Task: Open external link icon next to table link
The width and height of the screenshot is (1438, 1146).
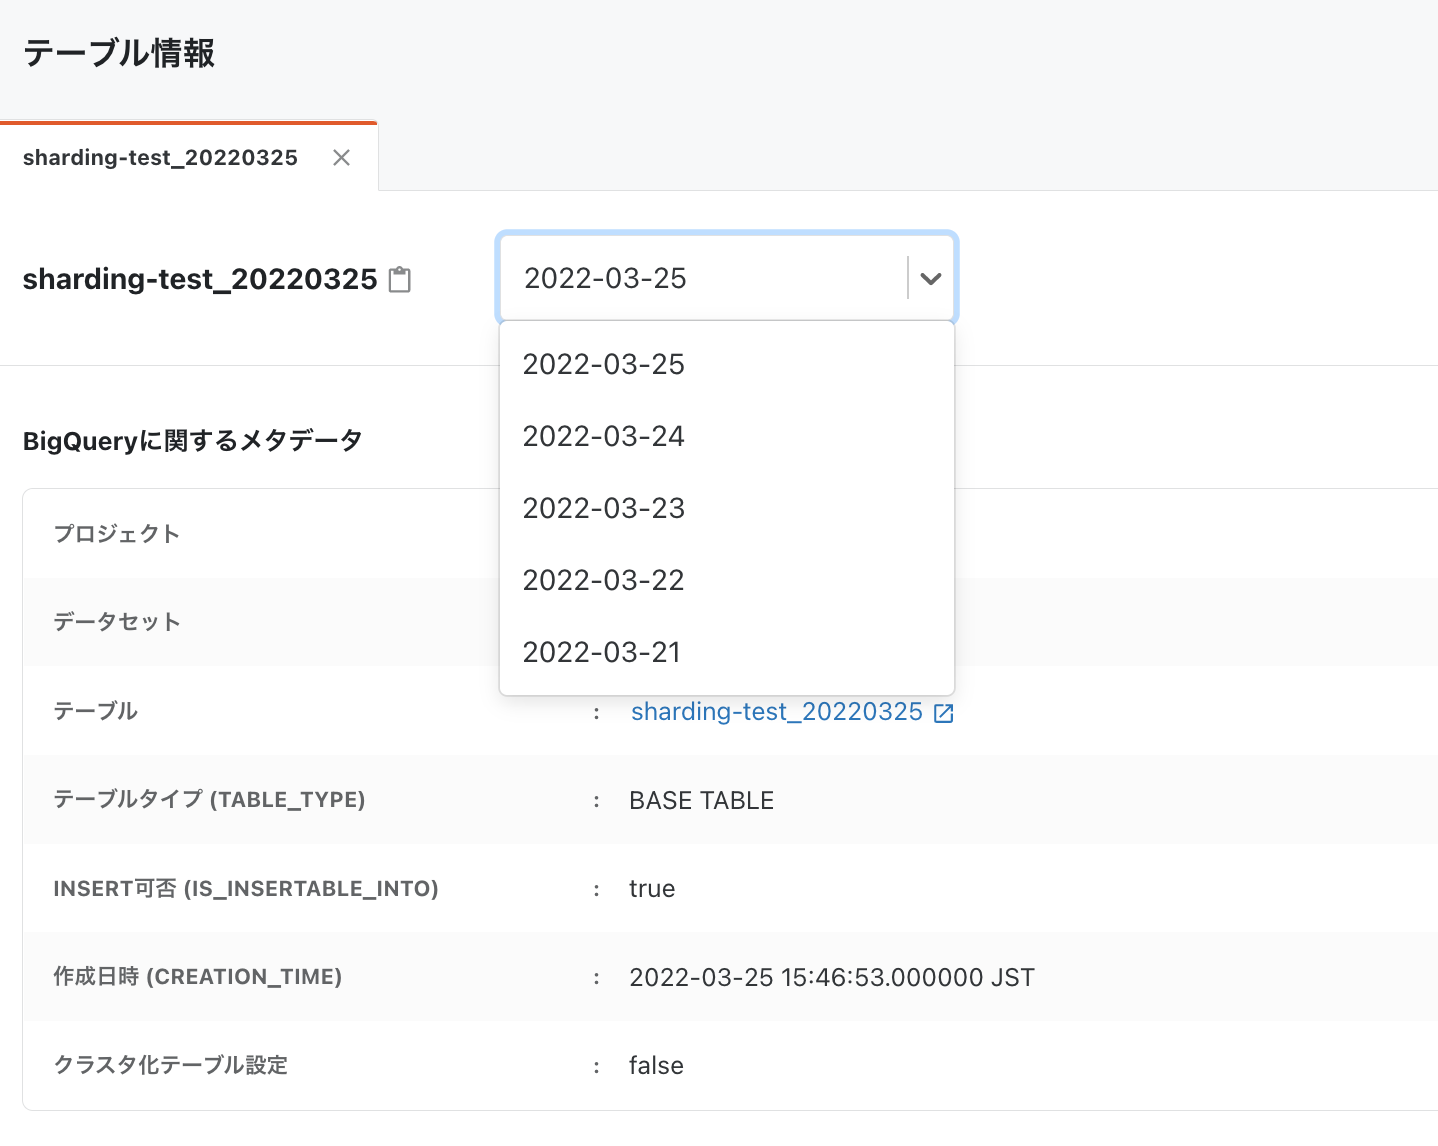Action: [943, 713]
